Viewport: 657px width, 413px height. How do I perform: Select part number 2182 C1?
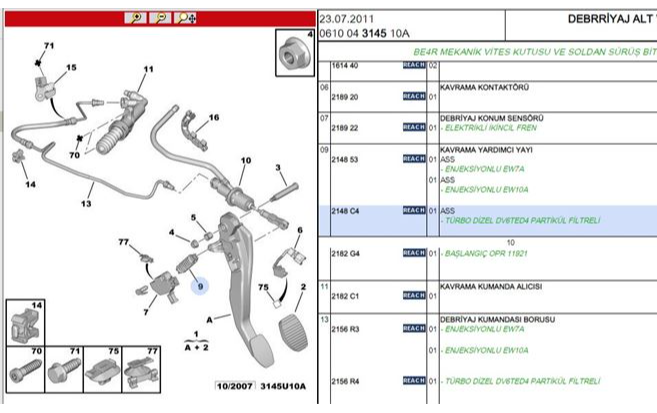coord(345,297)
